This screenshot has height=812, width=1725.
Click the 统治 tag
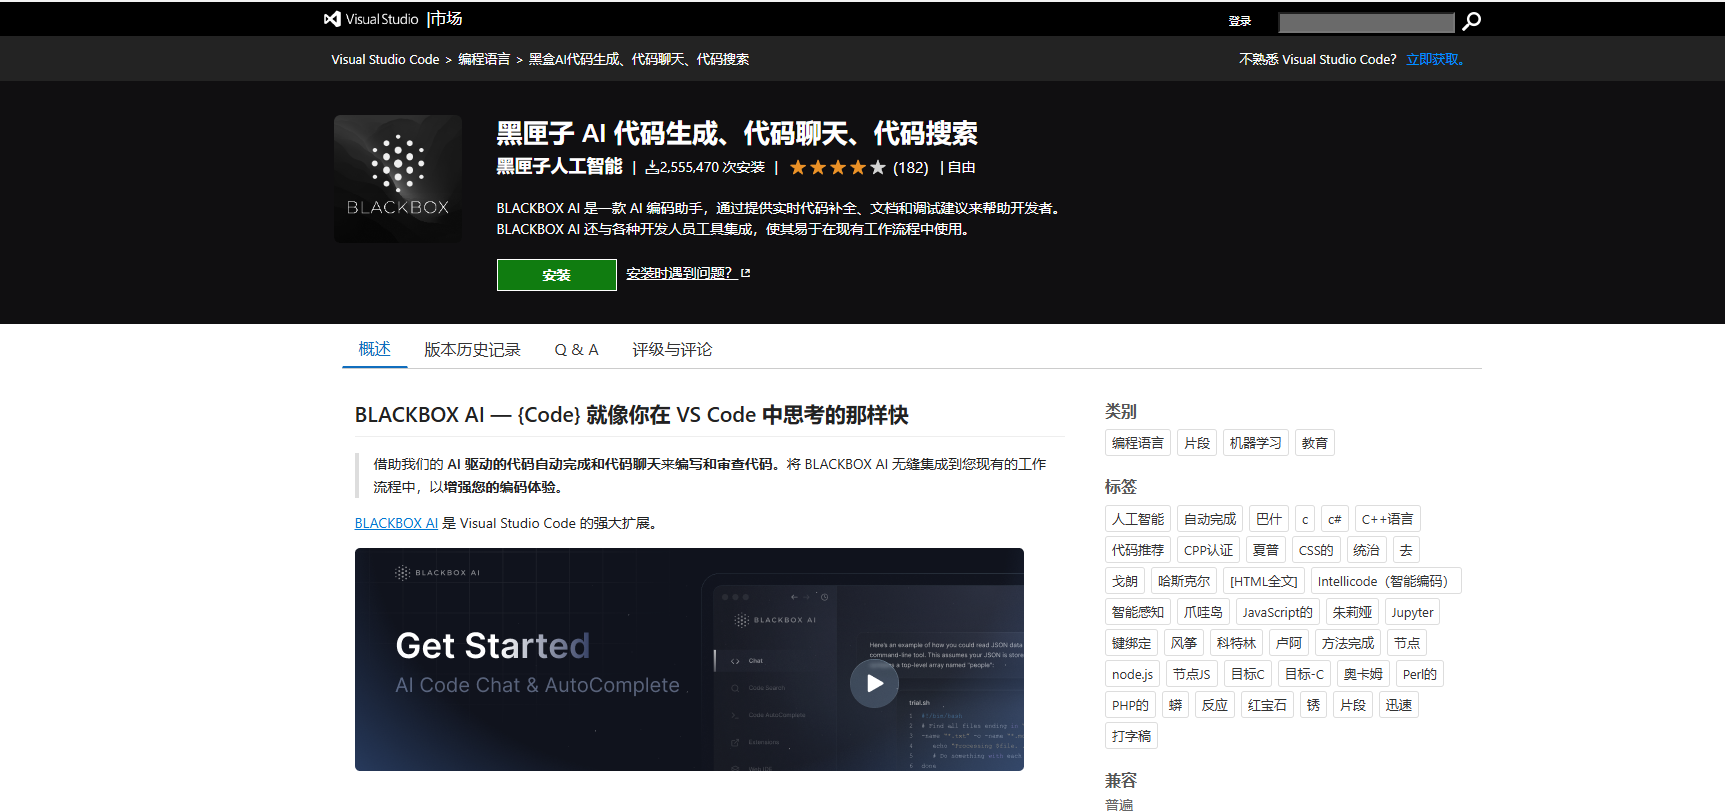[1366, 550]
